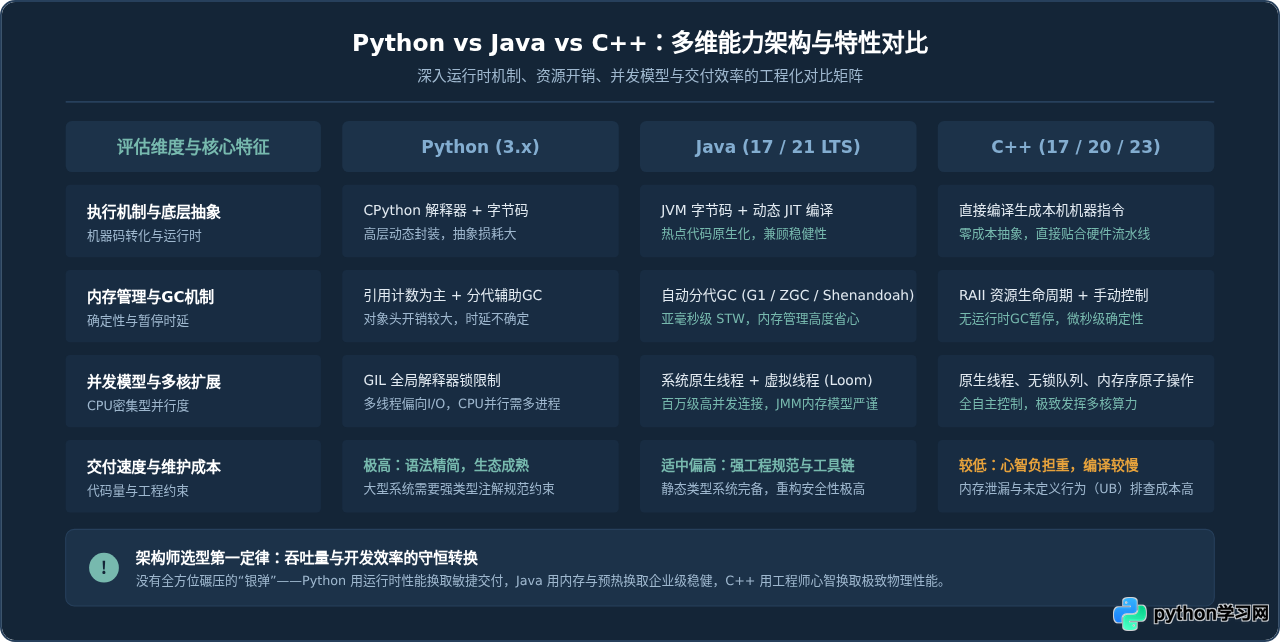
Task: Click the sub-label '机器码转化与运行时'
Action: [x=144, y=236]
